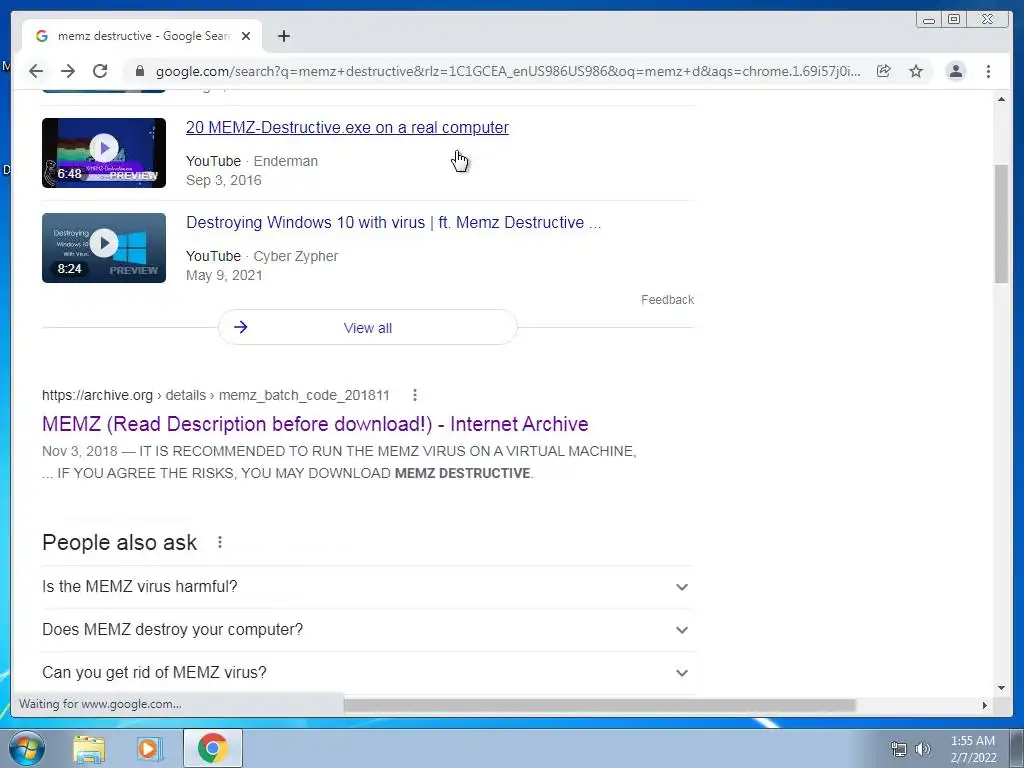Open Windows Explorer from taskbar
The height and width of the screenshot is (768, 1024).
[x=89, y=748]
